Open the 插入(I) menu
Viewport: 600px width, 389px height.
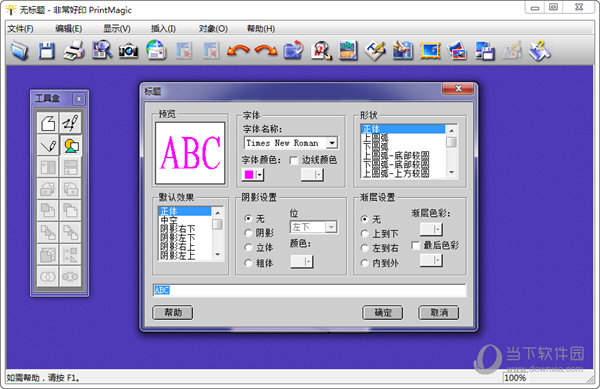click(x=163, y=29)
